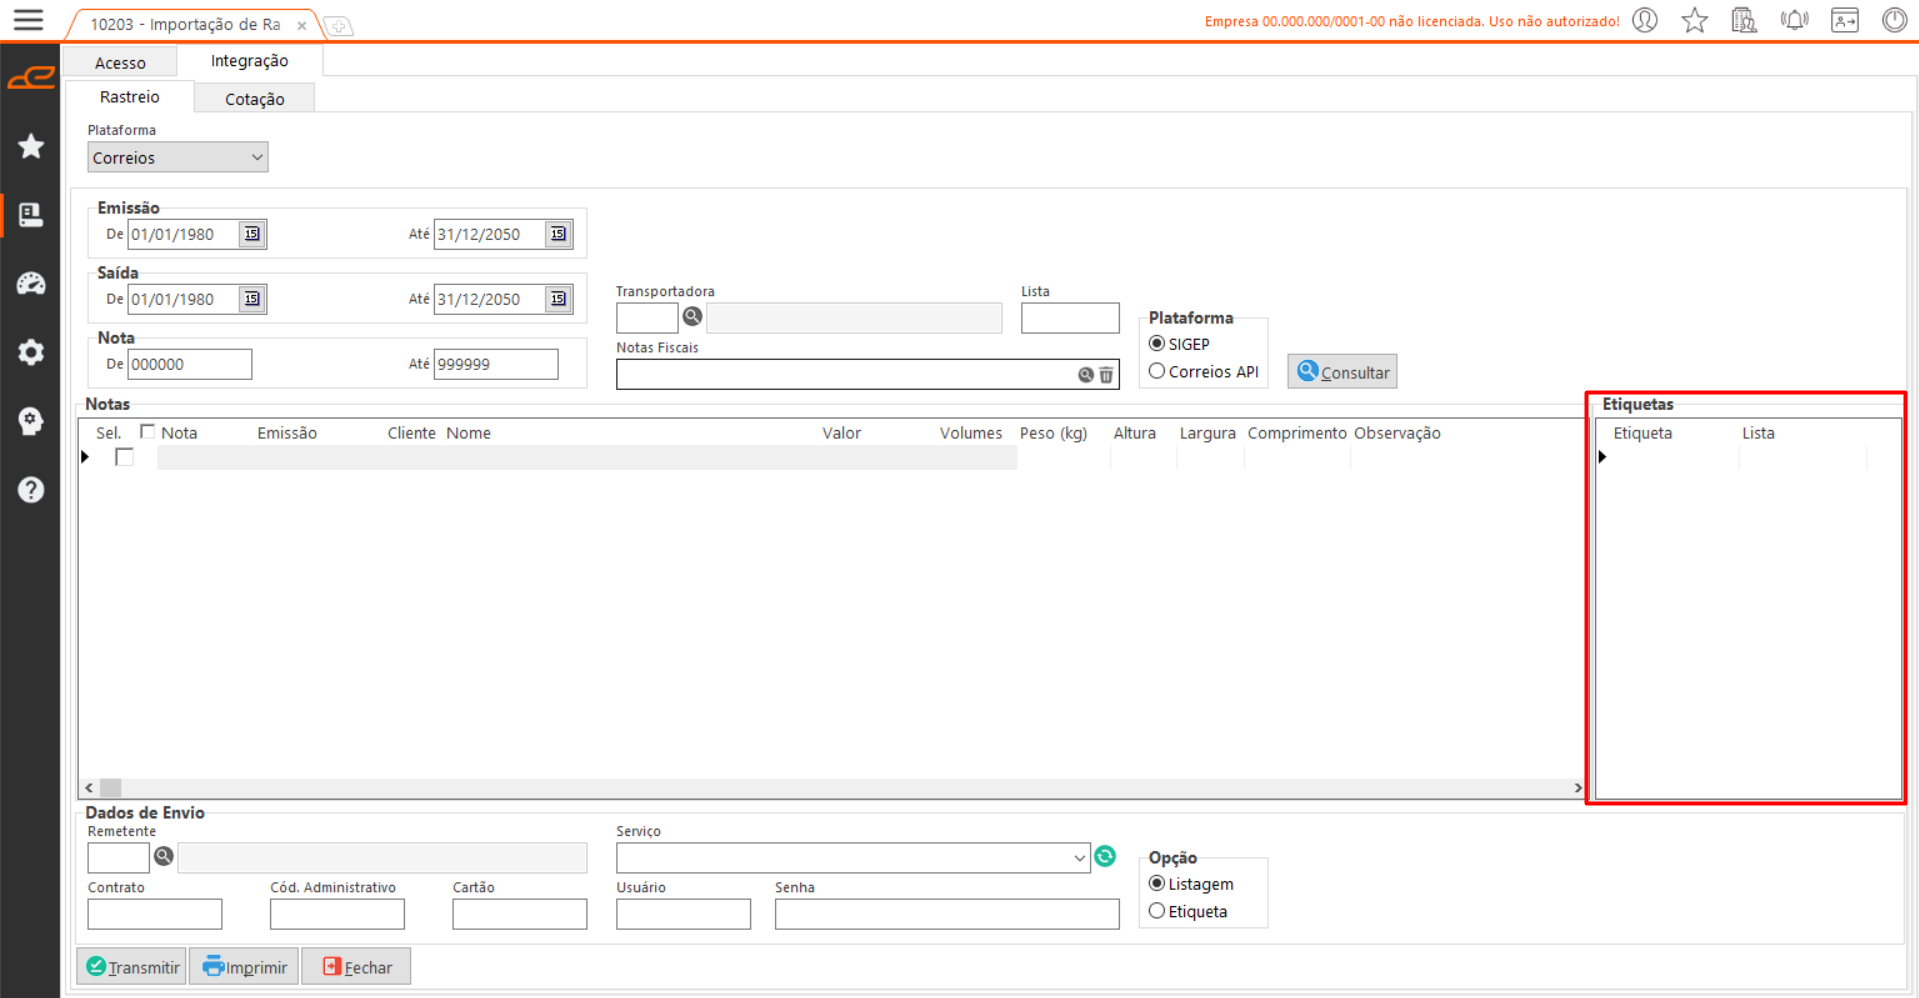Image resolution: width=1919 pixels, height=998 pixels.
Task: Open the dashboard gauge icon in sidebar
Action: tap(31, 284)
